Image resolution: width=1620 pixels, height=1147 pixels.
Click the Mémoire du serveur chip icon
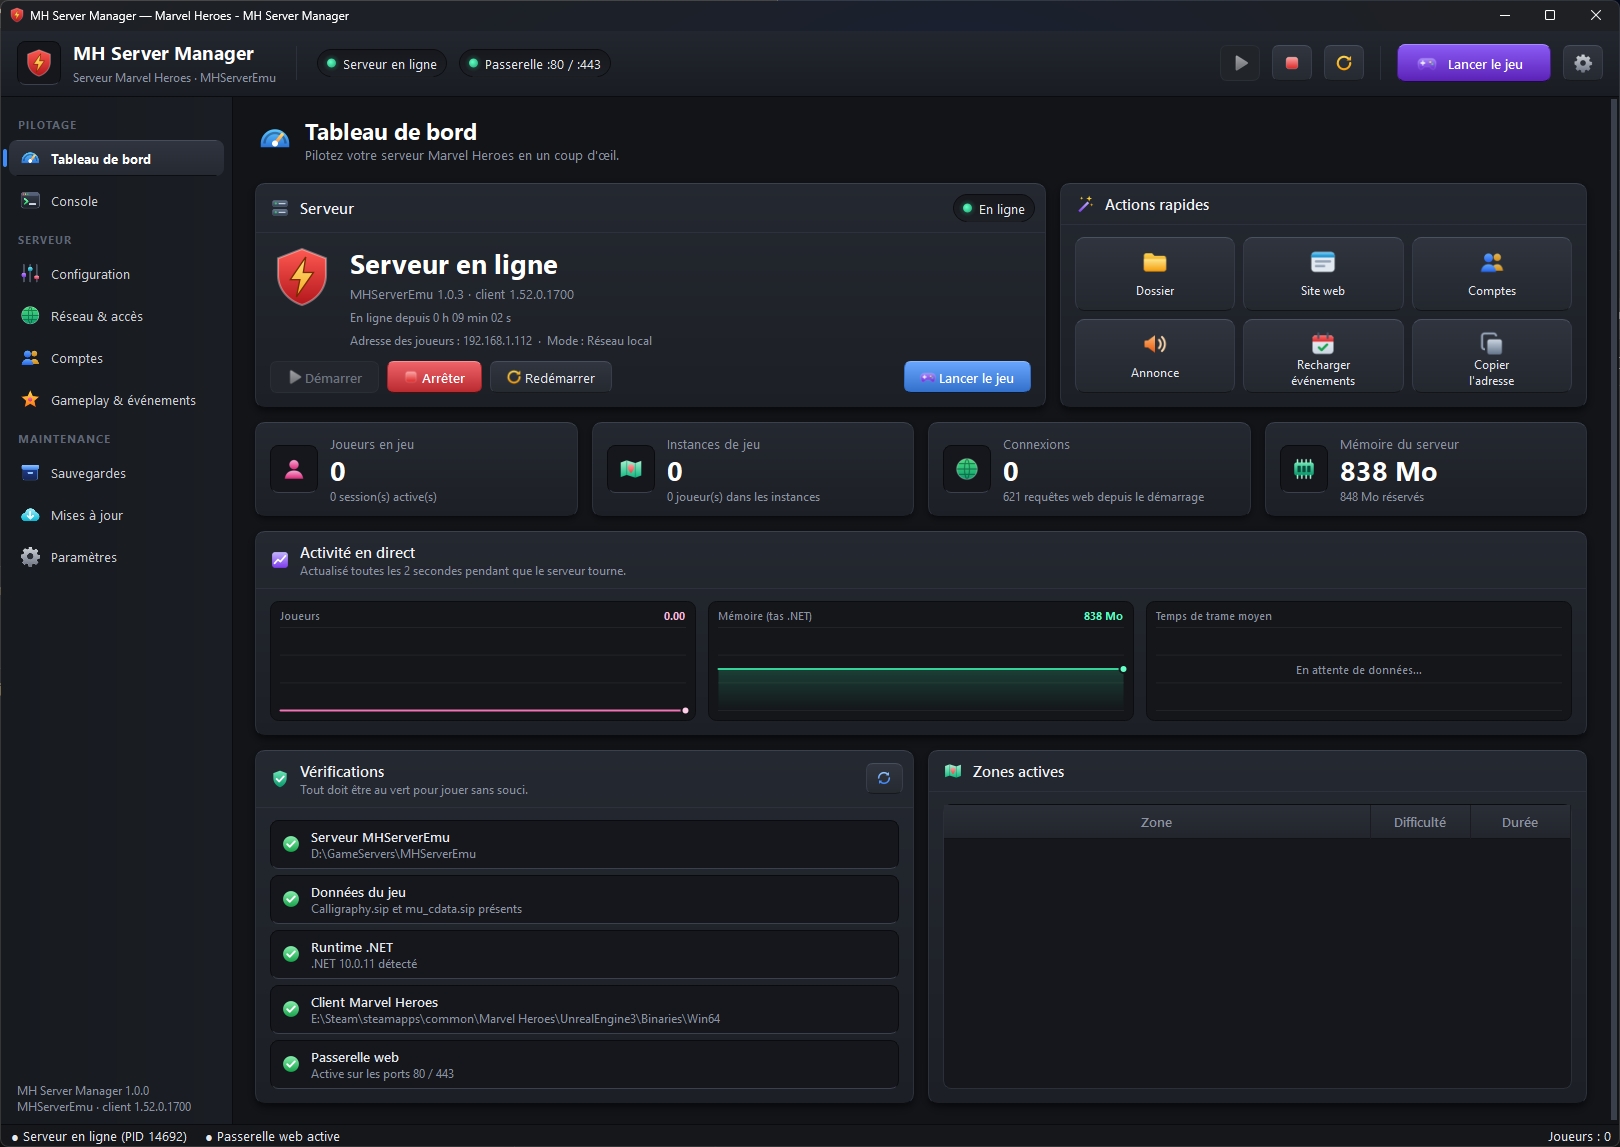(x=1304, y=469)
